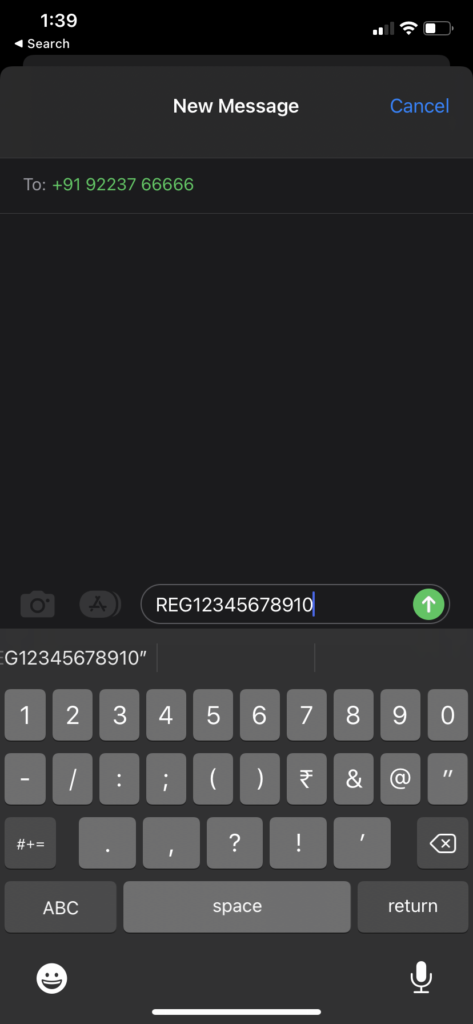
Task: Open the emoji keyboard smiley icon
Action: pos(52,978)
